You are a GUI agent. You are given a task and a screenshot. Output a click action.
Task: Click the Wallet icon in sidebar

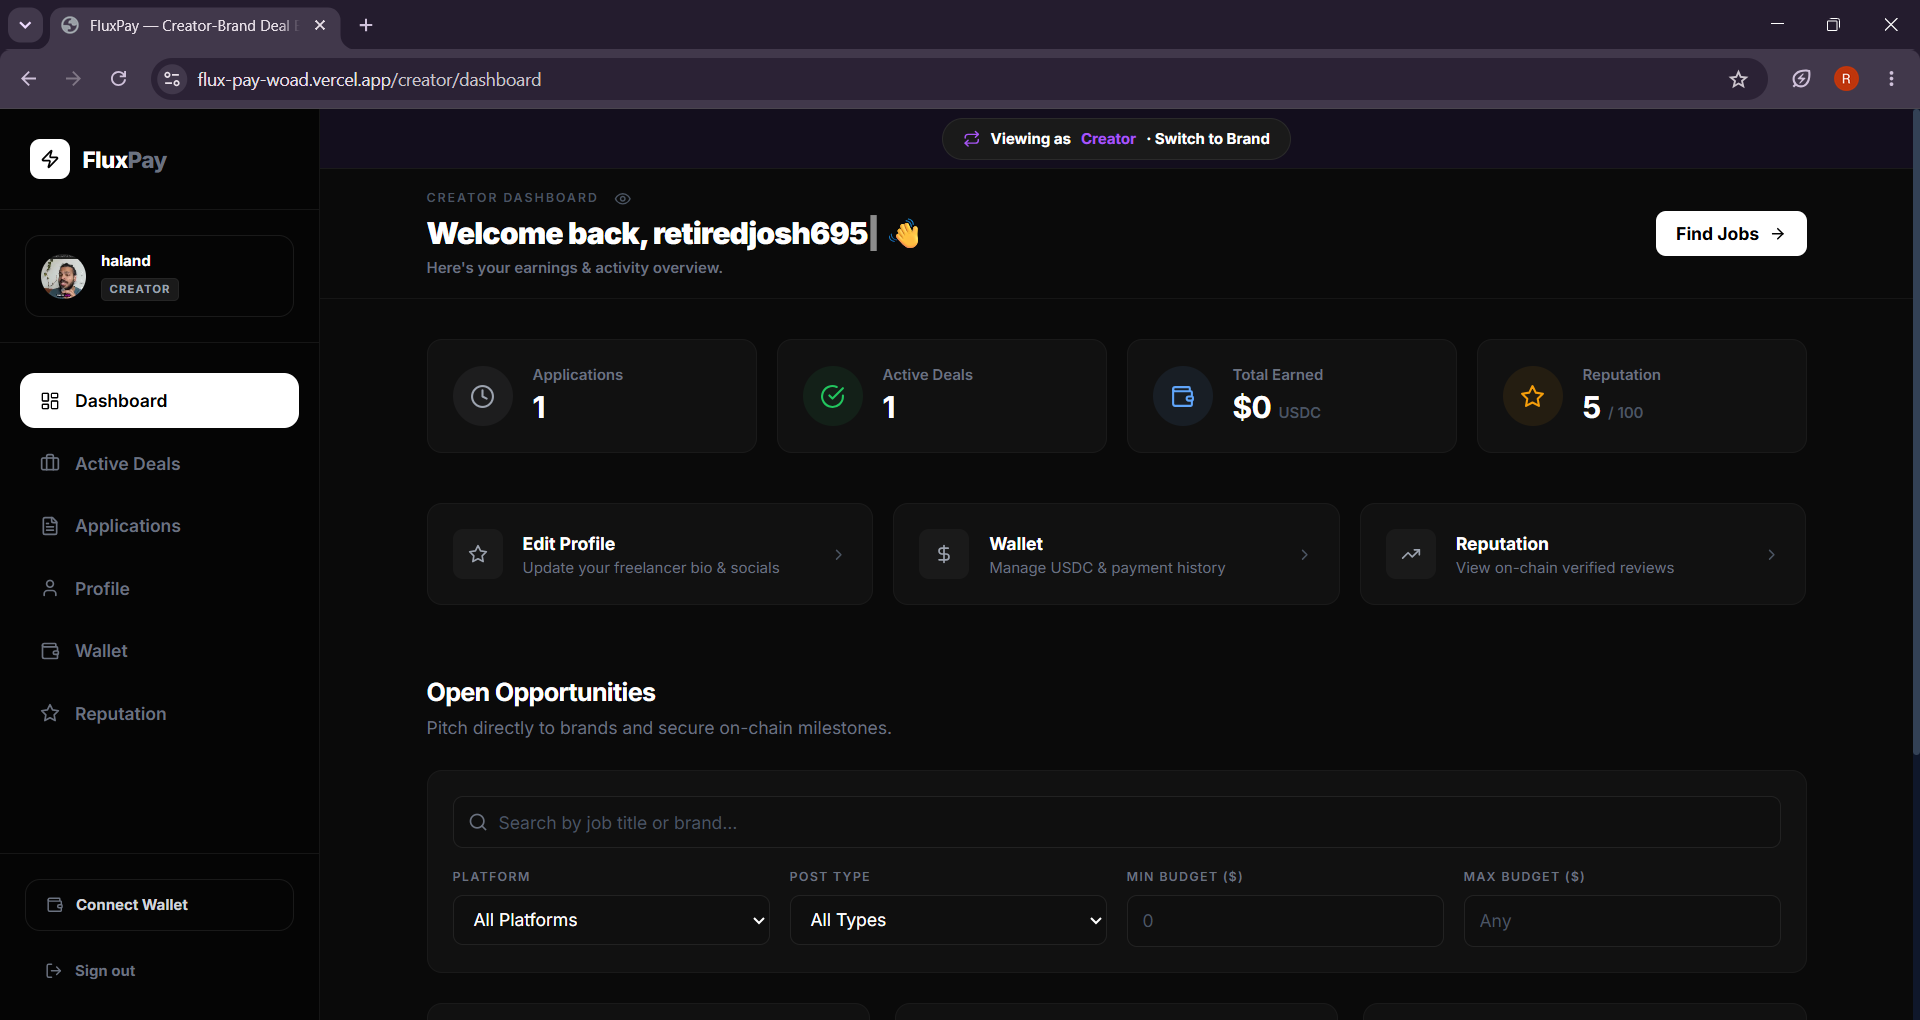point(50,651)
